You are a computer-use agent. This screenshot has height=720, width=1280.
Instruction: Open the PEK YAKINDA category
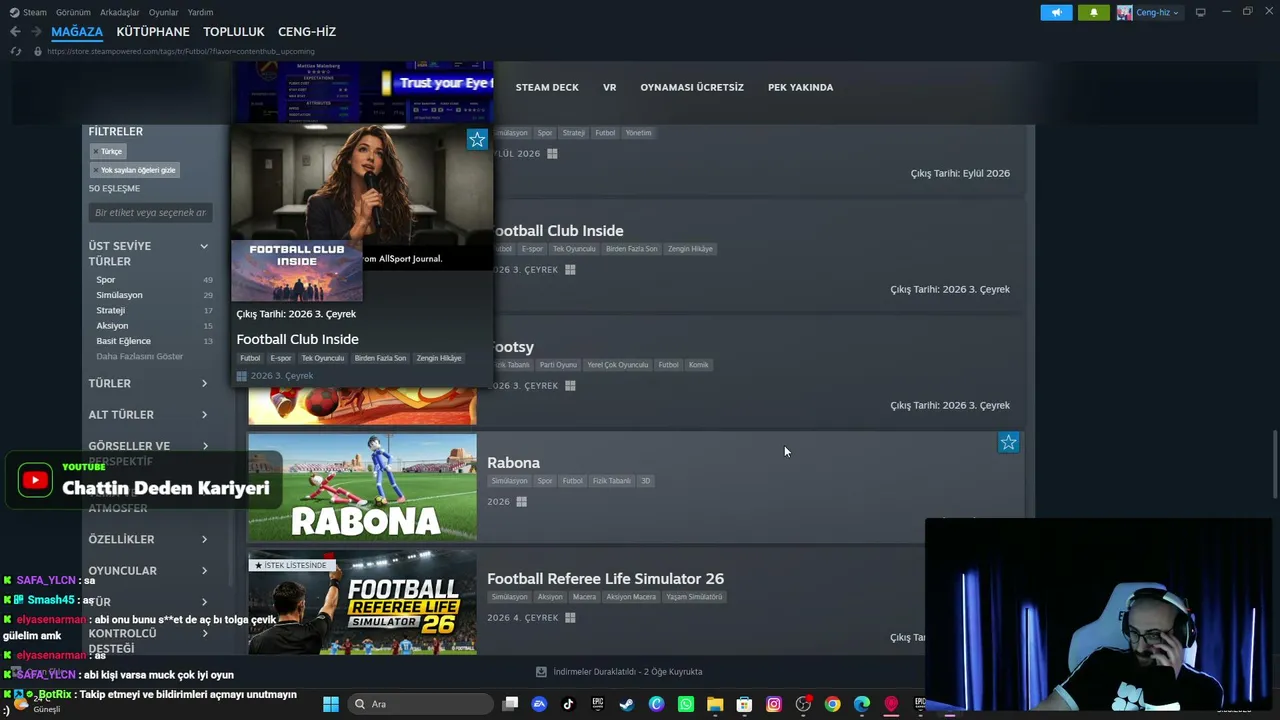tap(800, 87)
